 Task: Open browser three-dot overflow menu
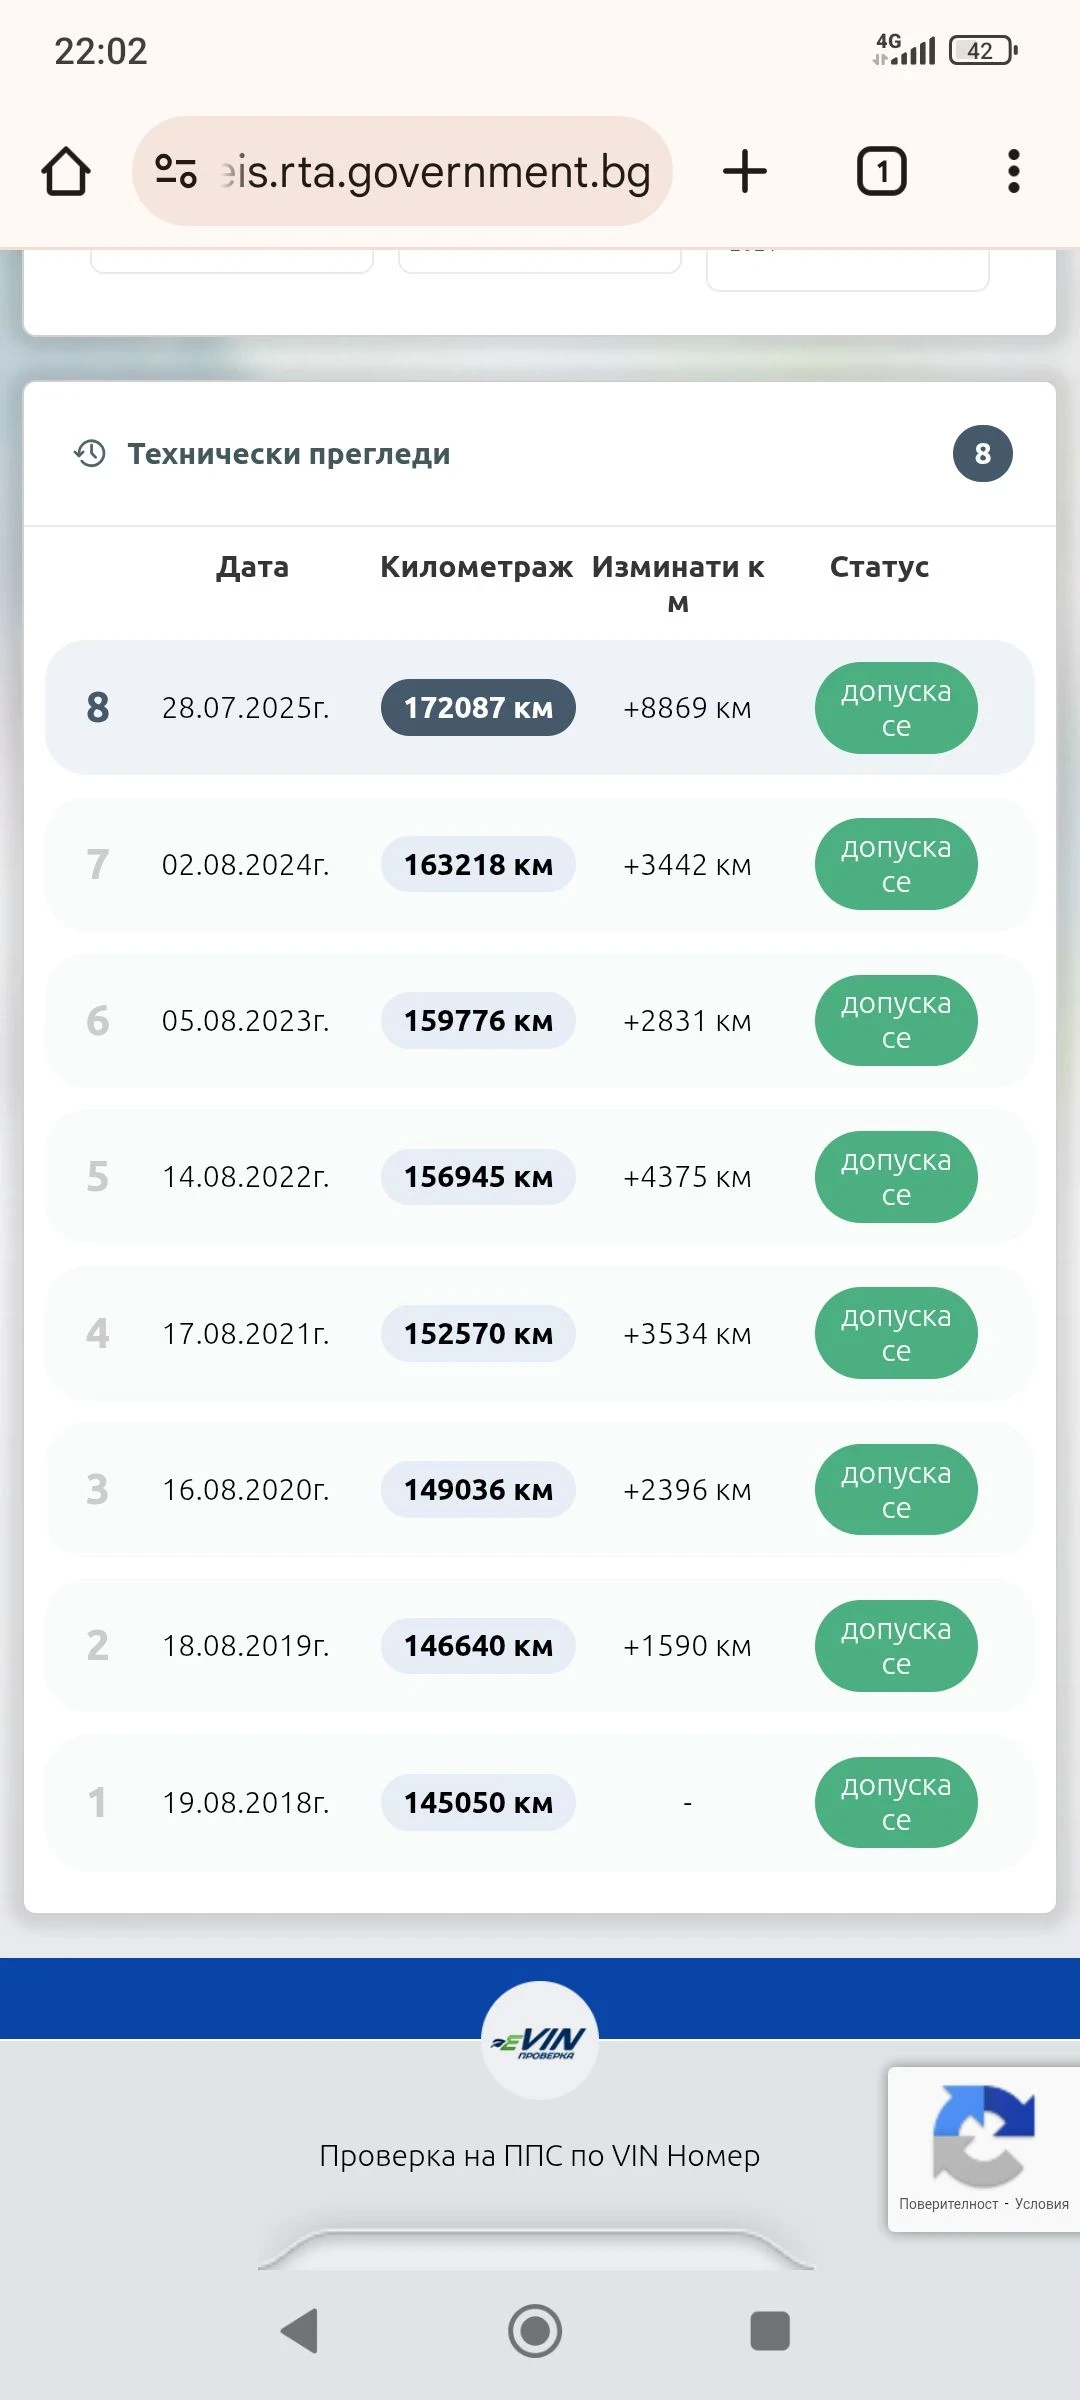[x=1013, y=171]
